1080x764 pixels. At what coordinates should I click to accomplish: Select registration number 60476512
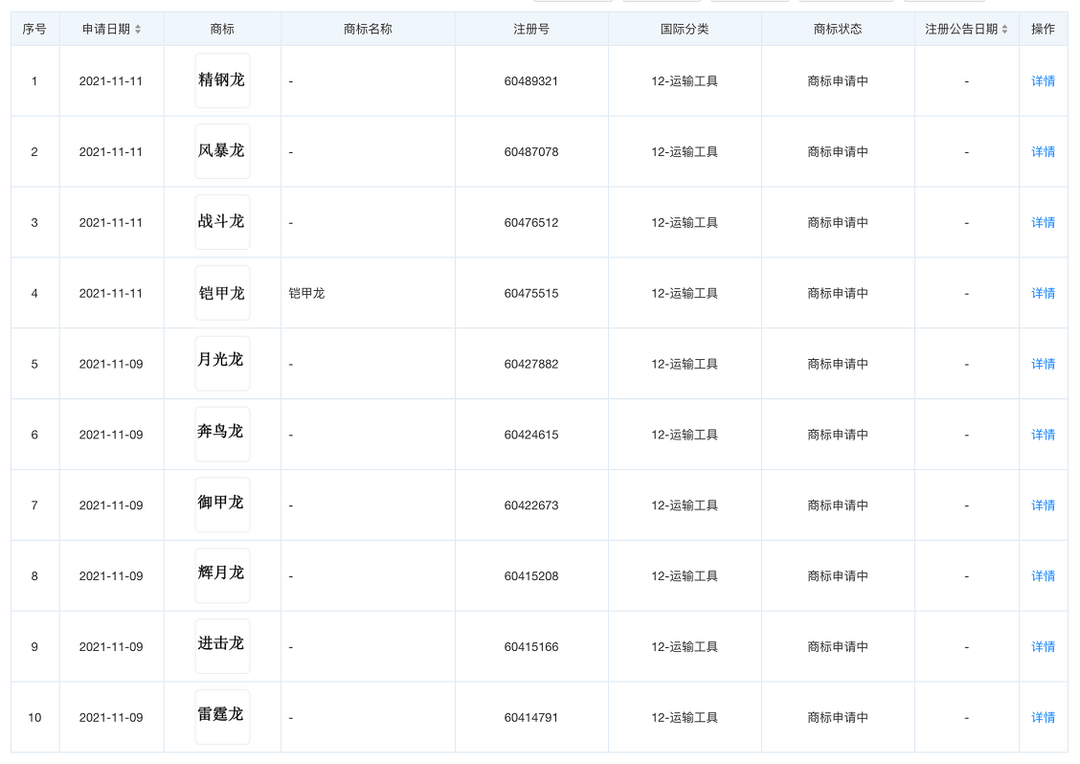click(x=531, y=223)
